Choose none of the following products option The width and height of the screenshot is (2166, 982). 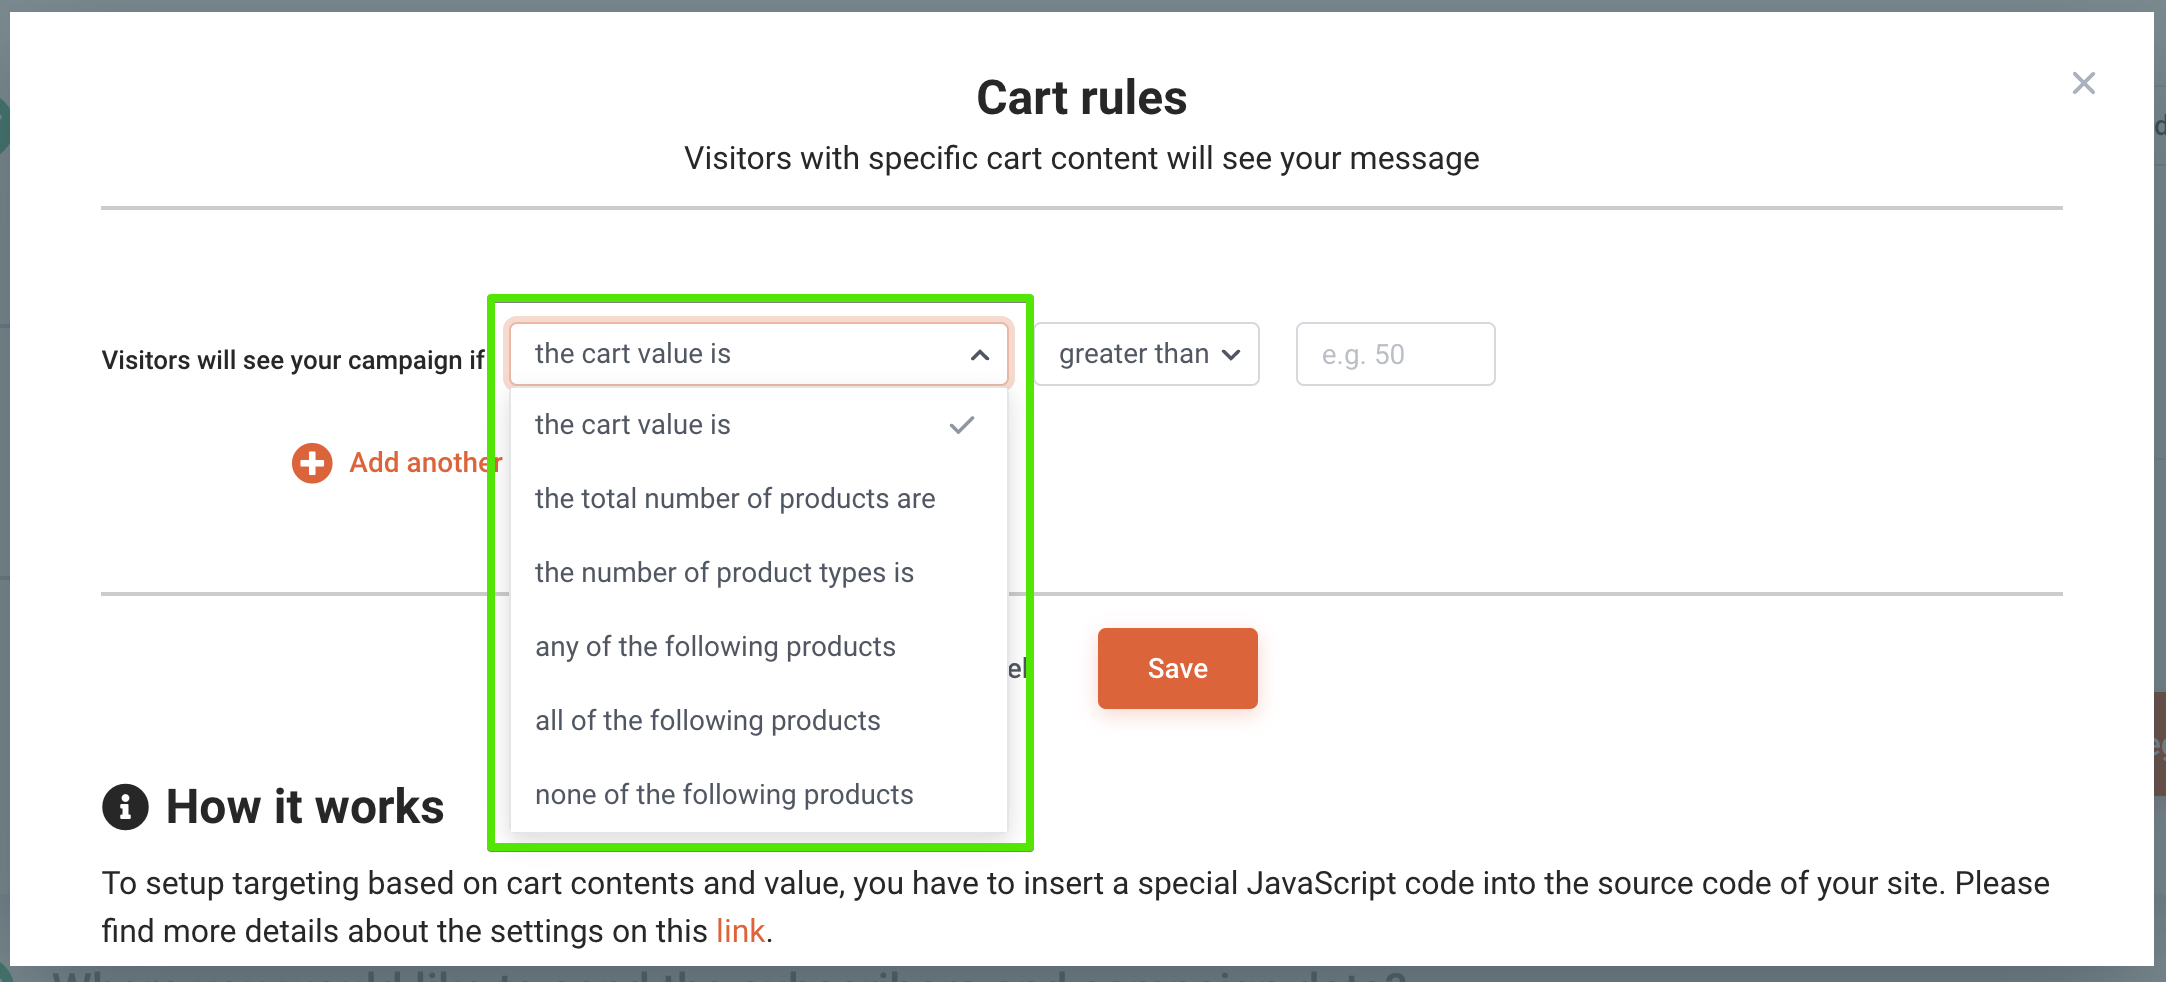click(724, 794)
